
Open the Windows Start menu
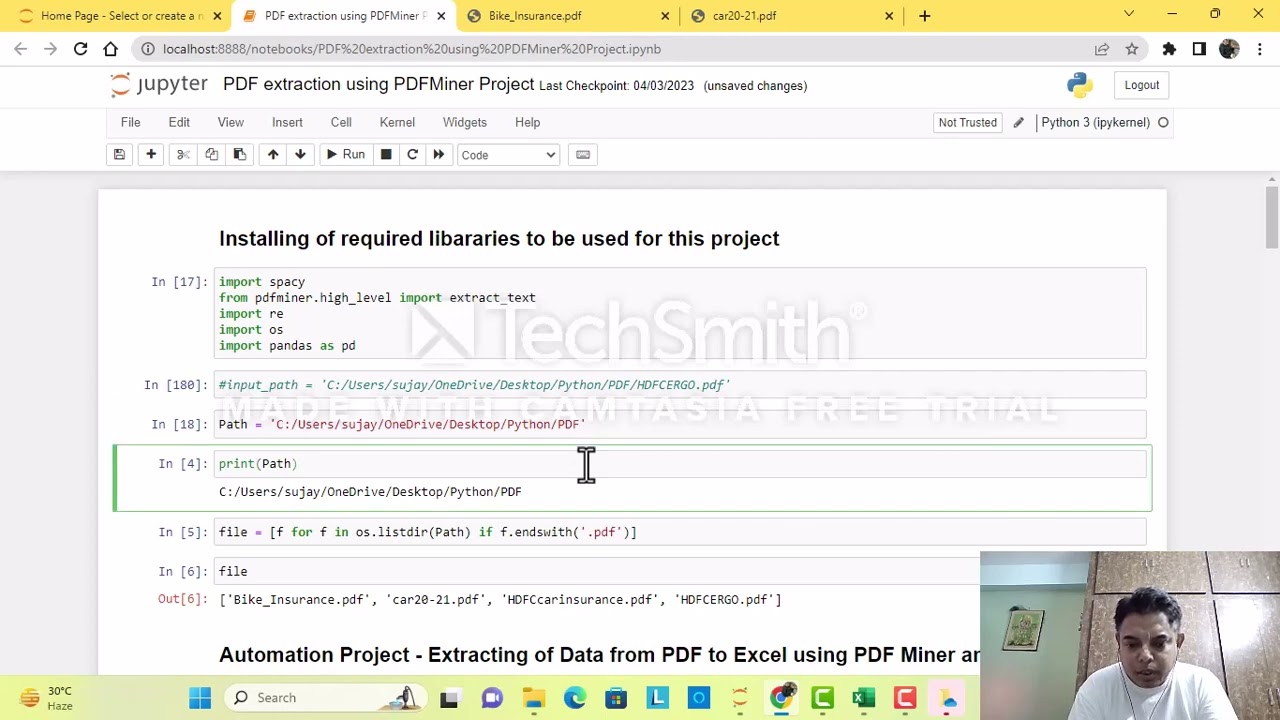pyautogui.click(x=200, y=698)
